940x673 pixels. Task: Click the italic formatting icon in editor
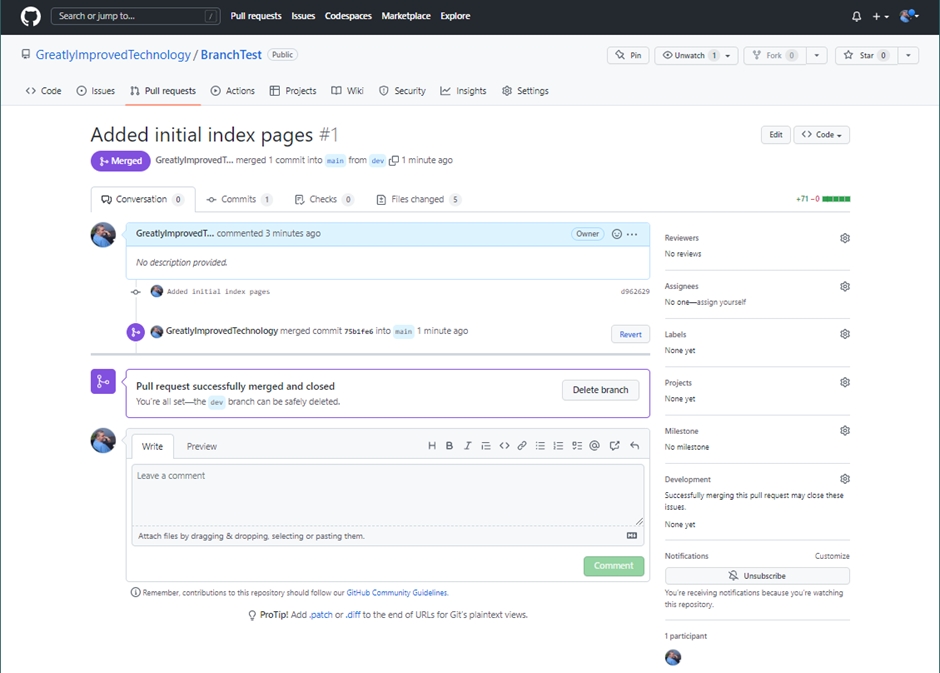pyautogui.click(x=467, y=446)
